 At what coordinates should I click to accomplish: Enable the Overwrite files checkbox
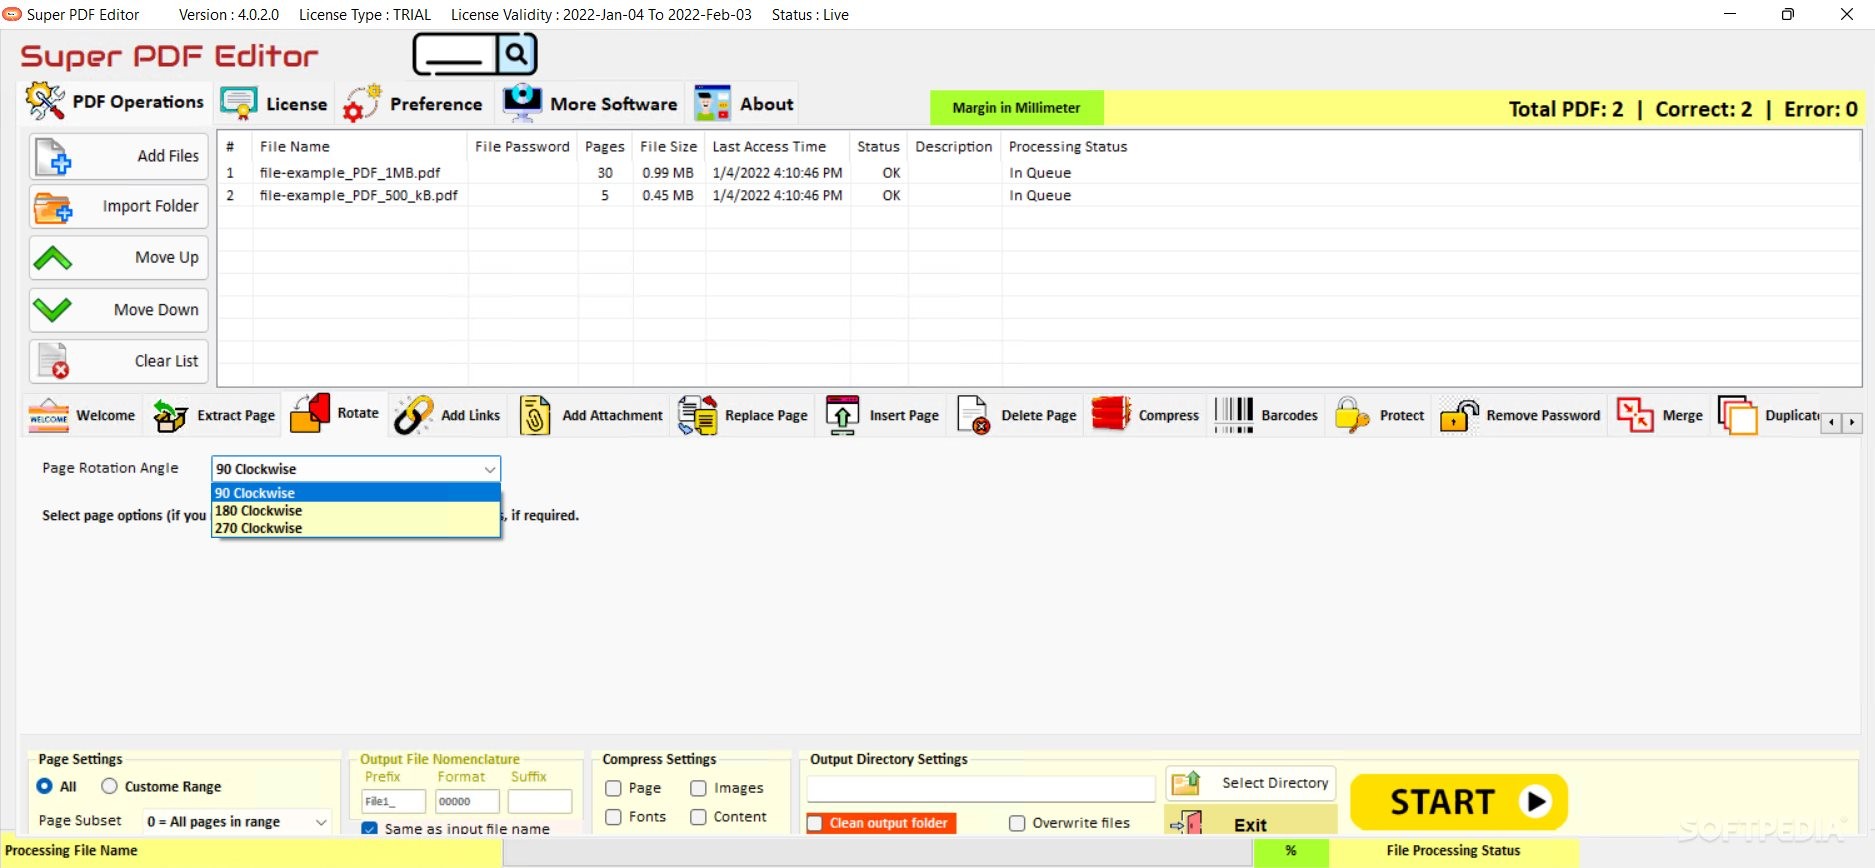pyautogui.click(x=1017, y=823)
